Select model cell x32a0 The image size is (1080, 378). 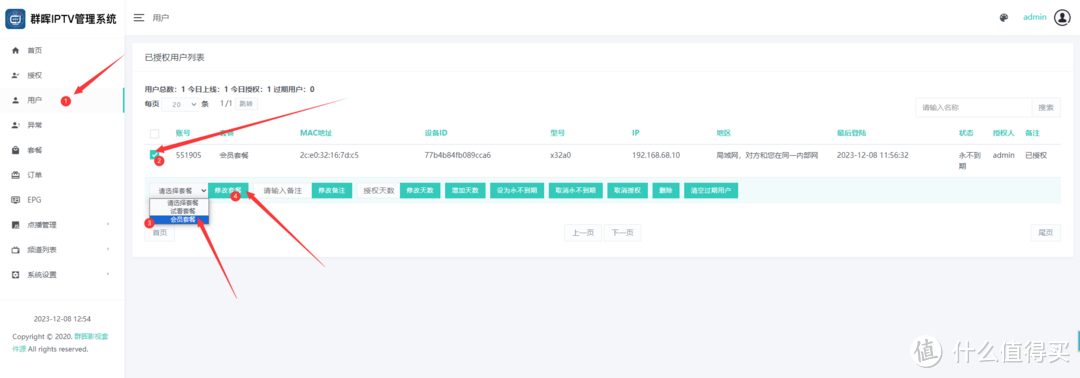(x=561, y=156)
